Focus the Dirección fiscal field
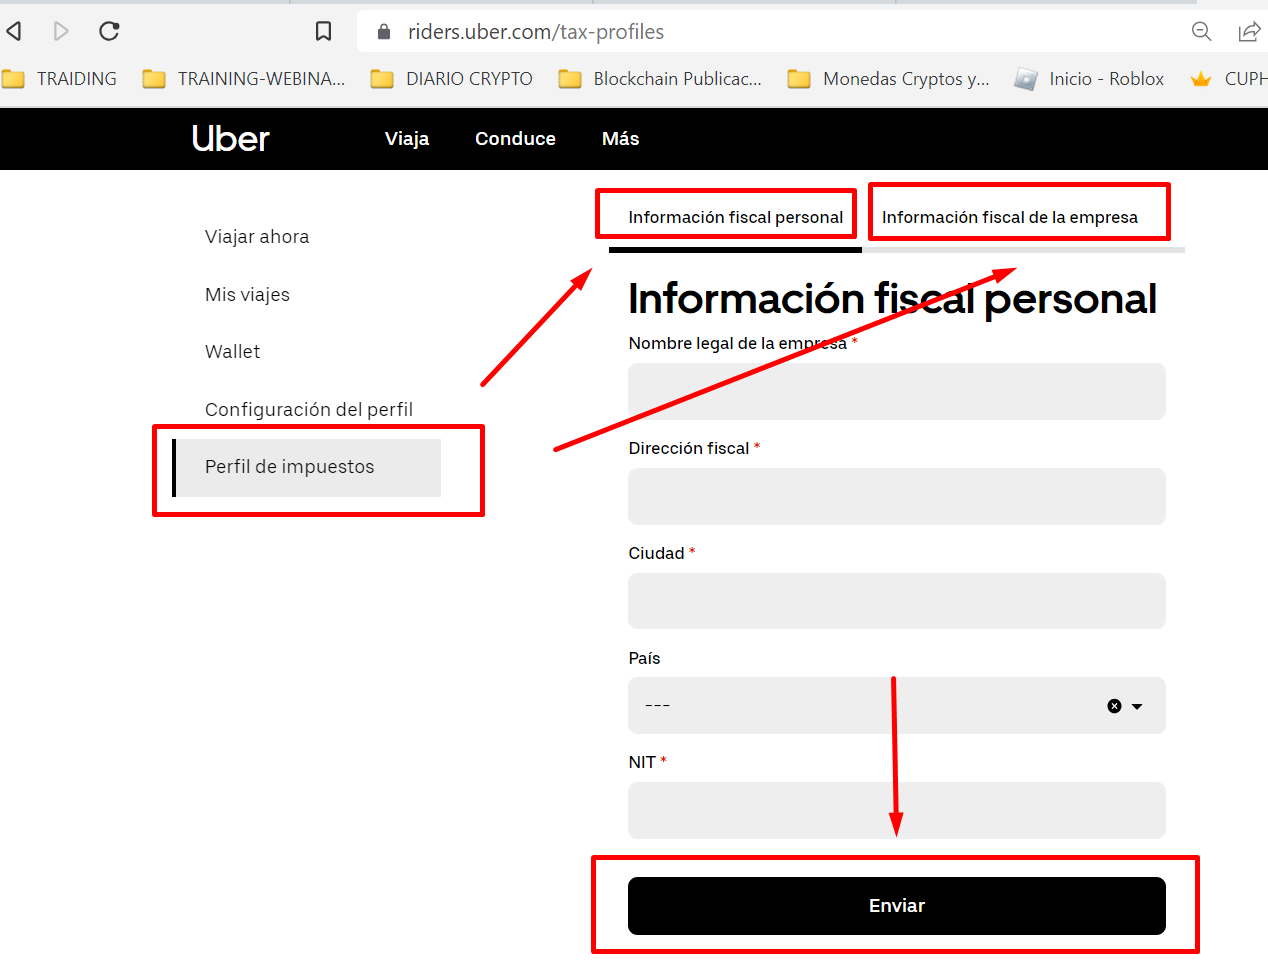 point(897,496)
